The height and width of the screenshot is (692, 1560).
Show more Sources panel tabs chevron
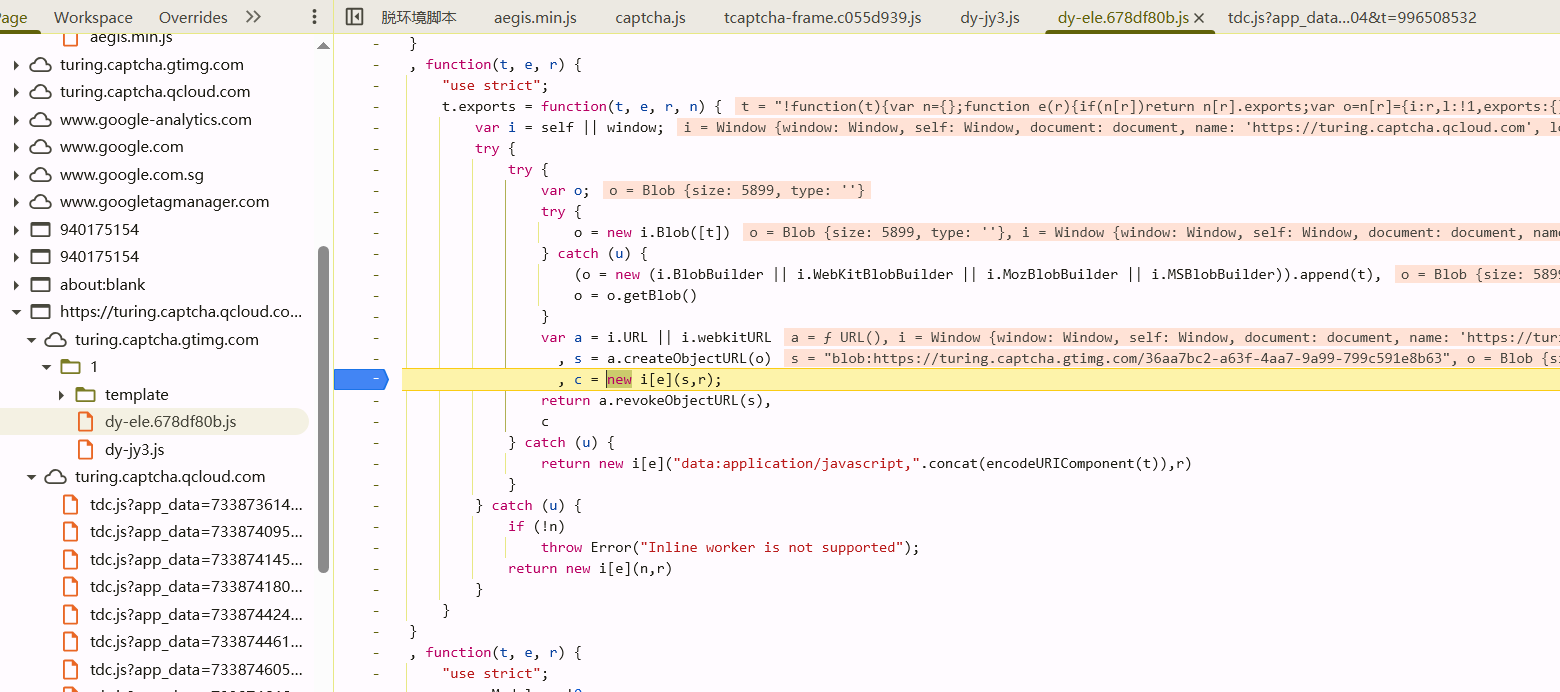253,17
